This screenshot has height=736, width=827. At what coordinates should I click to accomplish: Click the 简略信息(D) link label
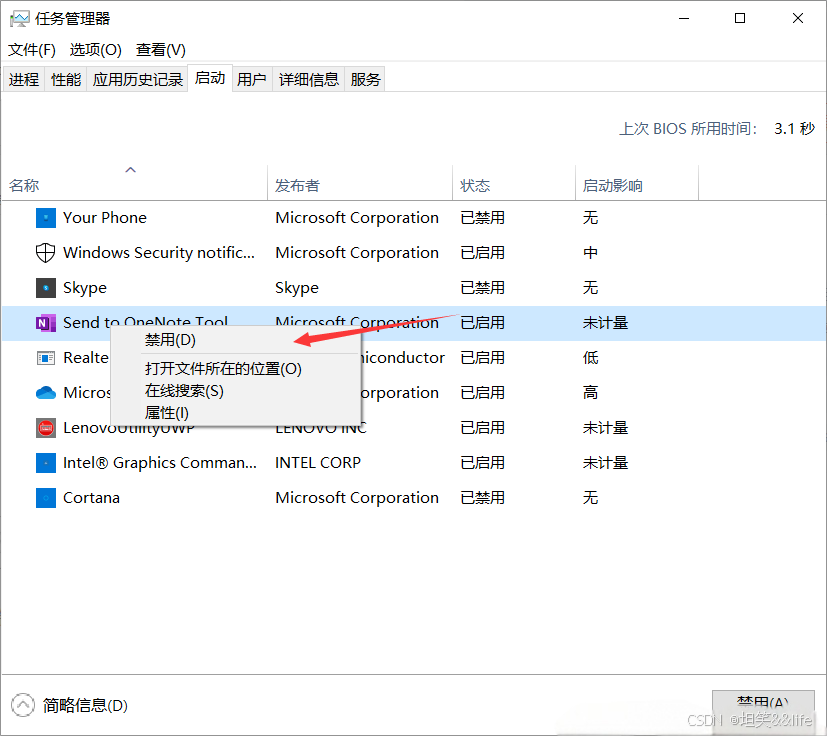(85, 705)
